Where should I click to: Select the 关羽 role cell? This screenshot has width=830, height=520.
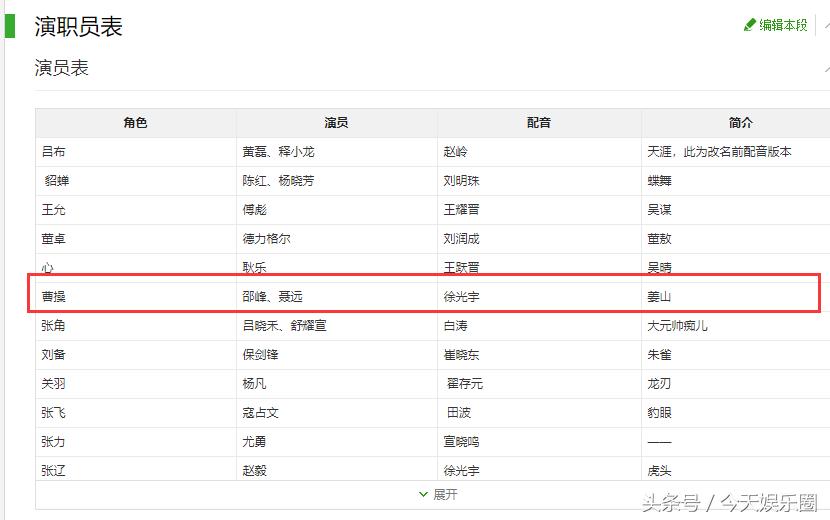136,384
